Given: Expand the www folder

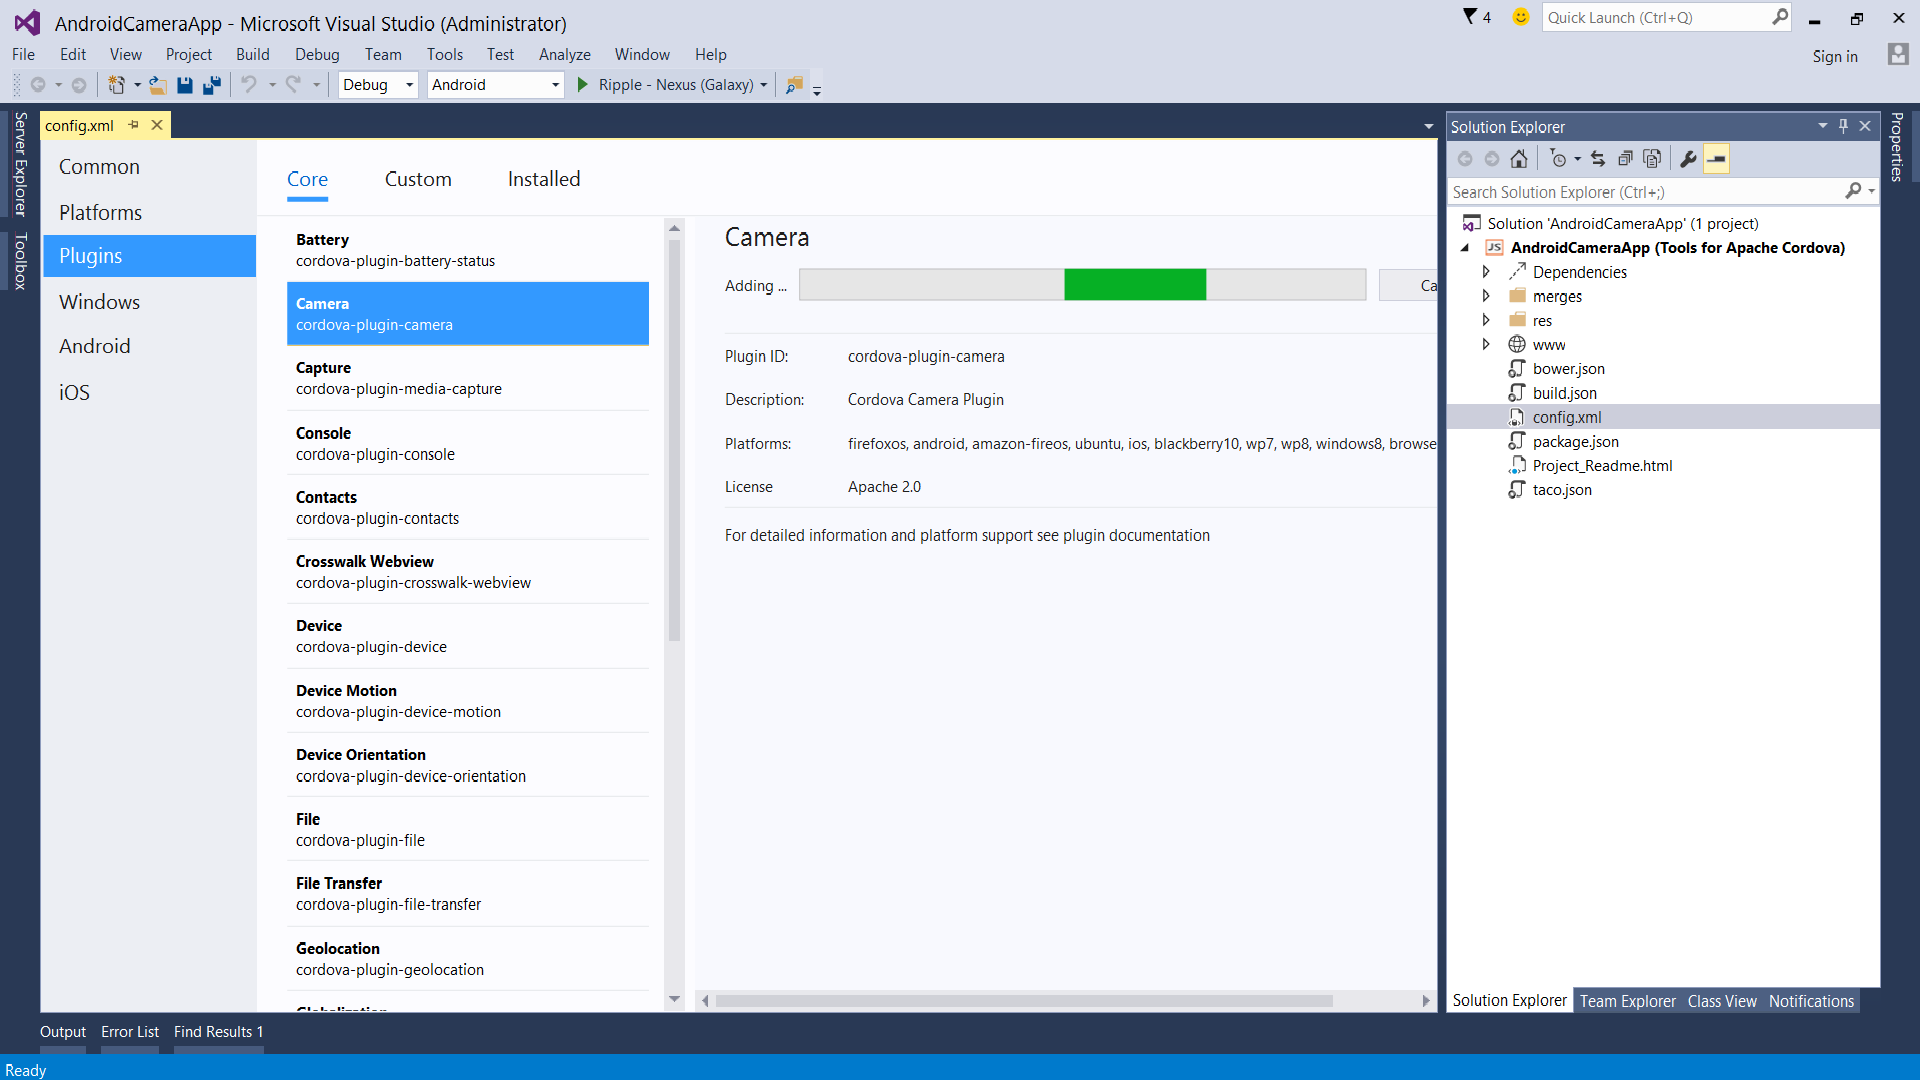Looking at the screenshot, I should coord(1486,344).
